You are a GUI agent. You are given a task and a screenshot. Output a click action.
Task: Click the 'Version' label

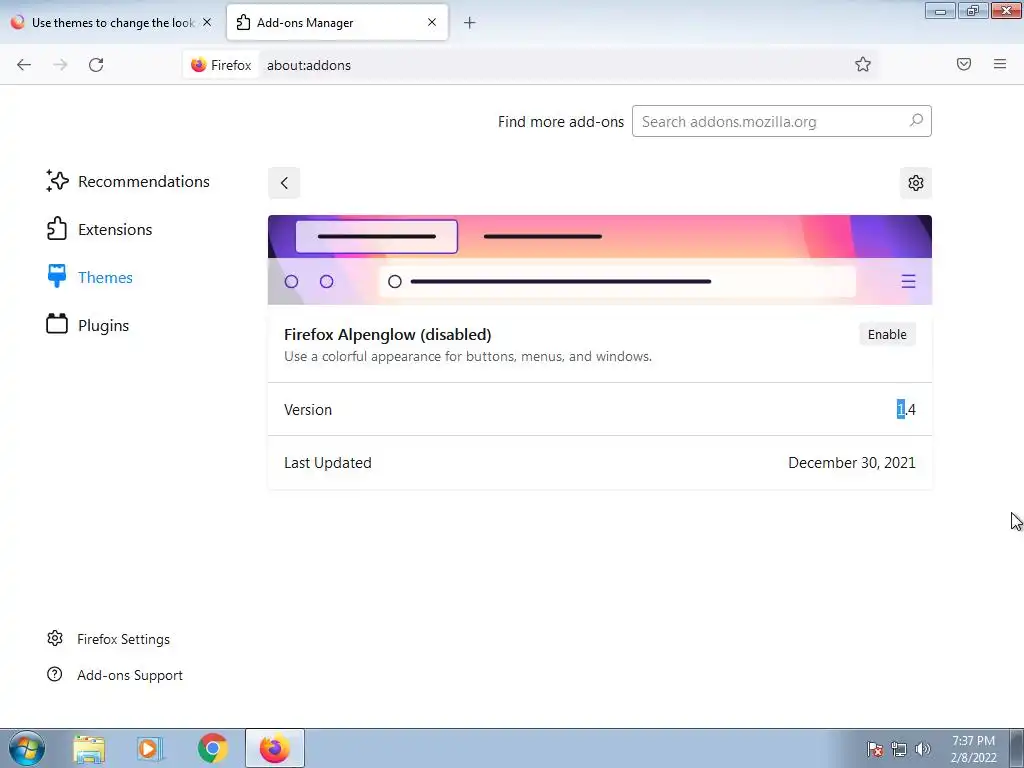point(308,410)
